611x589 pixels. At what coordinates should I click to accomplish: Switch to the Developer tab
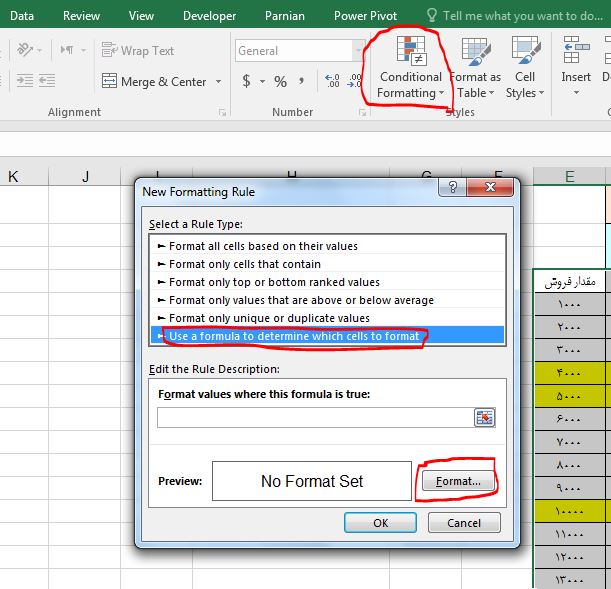(x=209, y=16)
